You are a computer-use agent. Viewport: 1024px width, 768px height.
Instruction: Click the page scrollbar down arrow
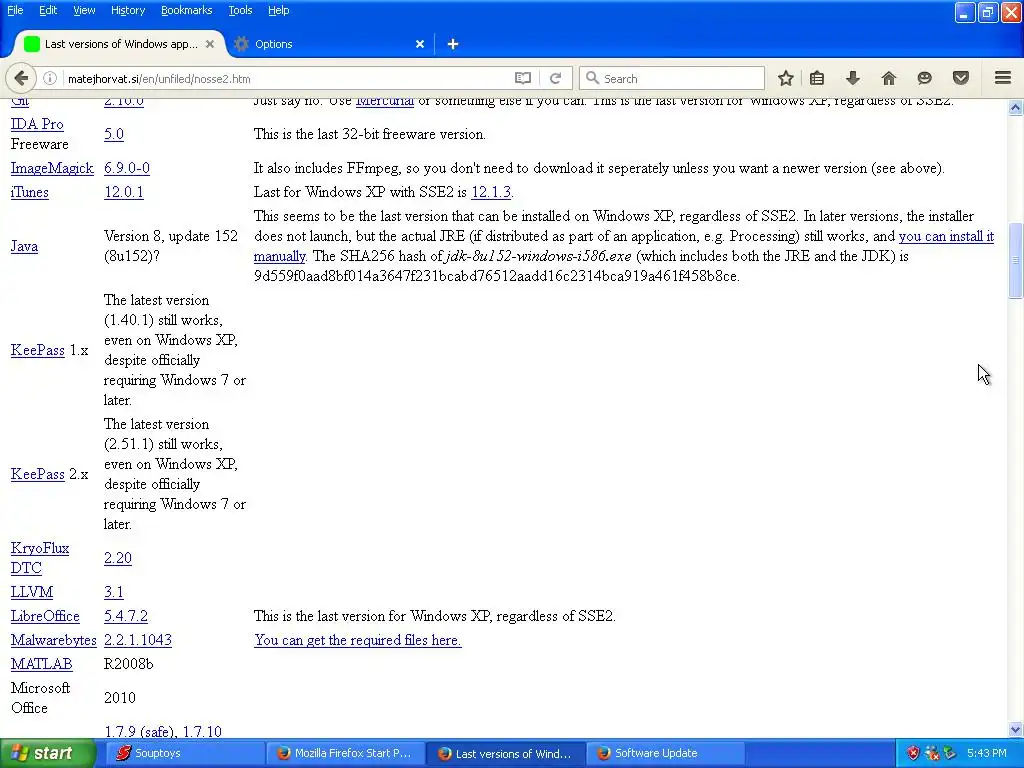pyautogui.click(x=1016, y=729)
